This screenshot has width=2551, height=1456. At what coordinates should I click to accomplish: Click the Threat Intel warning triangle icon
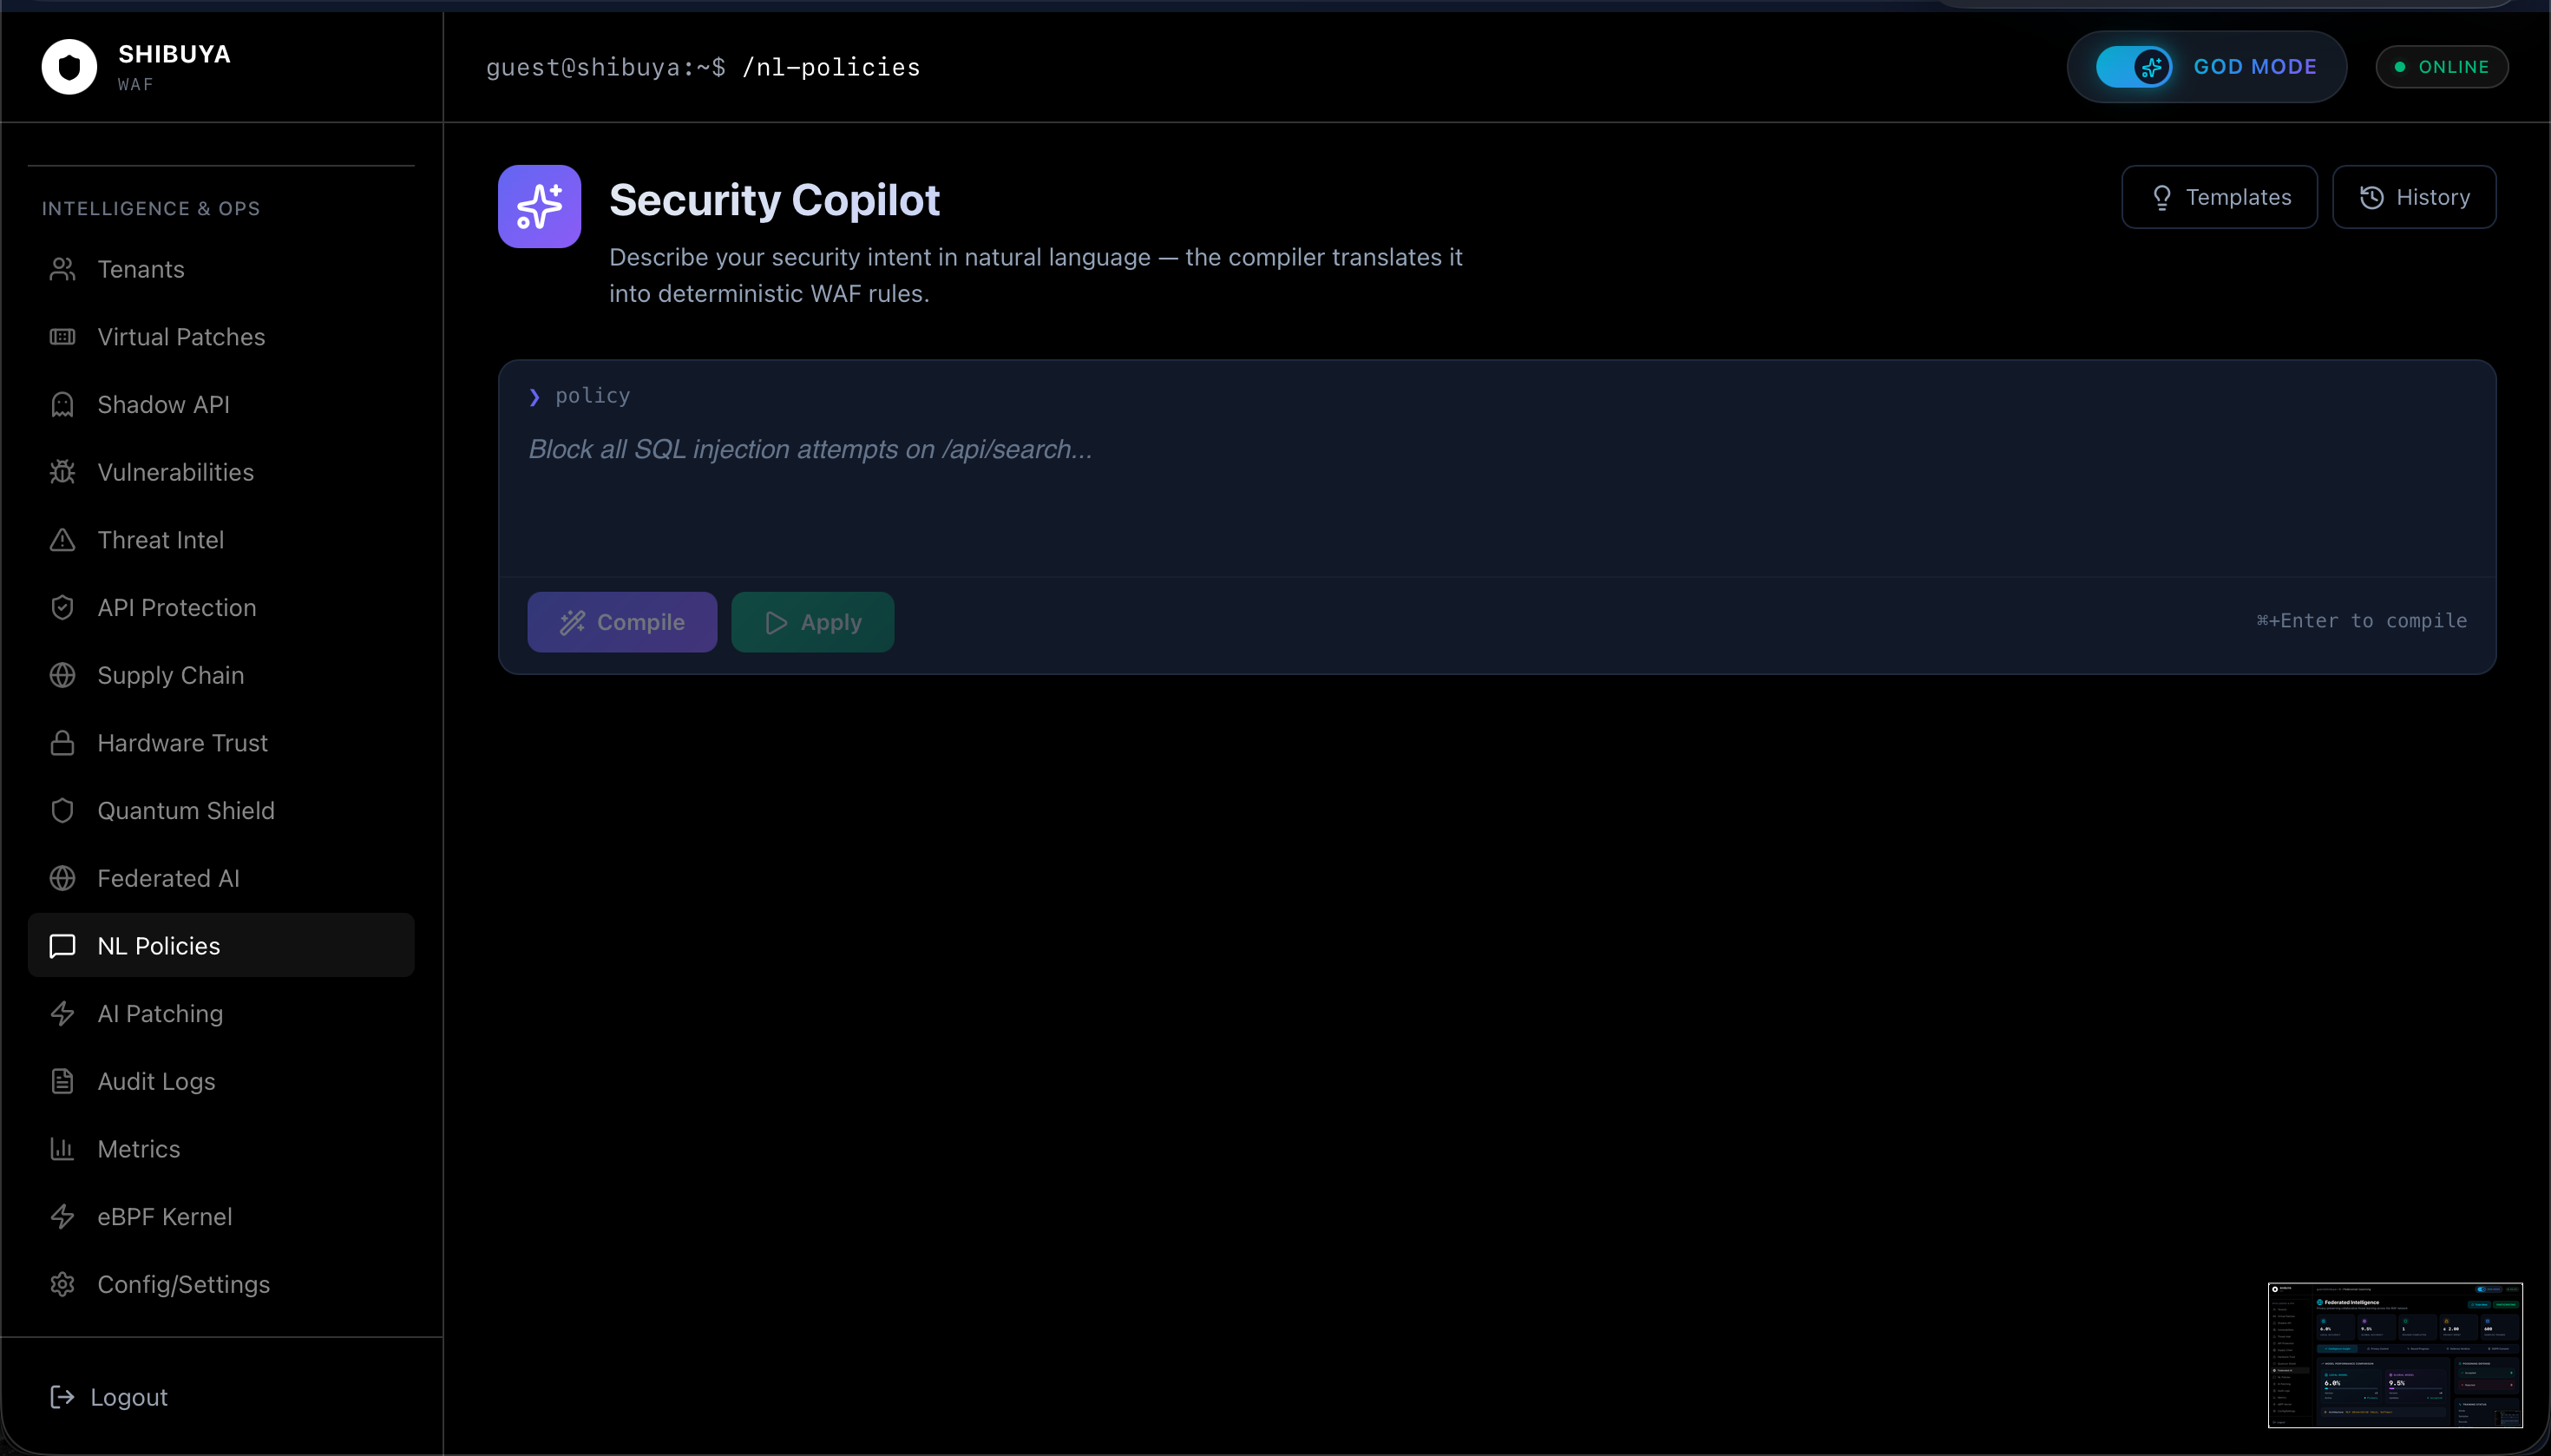[62, 540]
